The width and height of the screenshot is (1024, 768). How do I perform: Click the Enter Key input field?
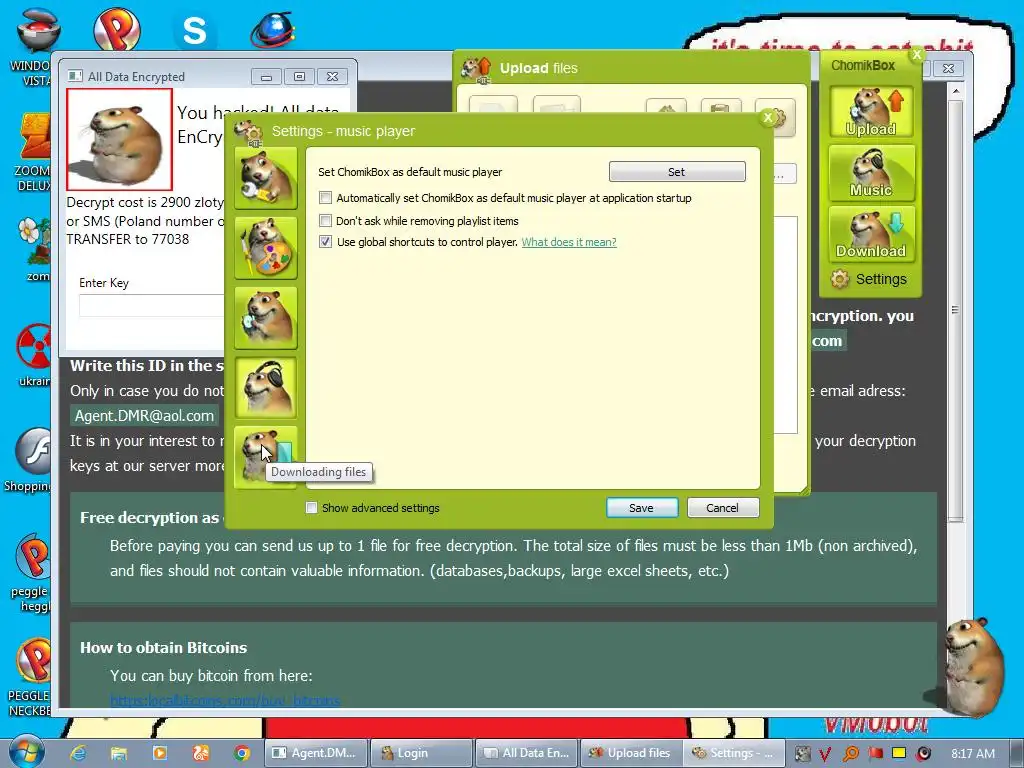[152, 306]
